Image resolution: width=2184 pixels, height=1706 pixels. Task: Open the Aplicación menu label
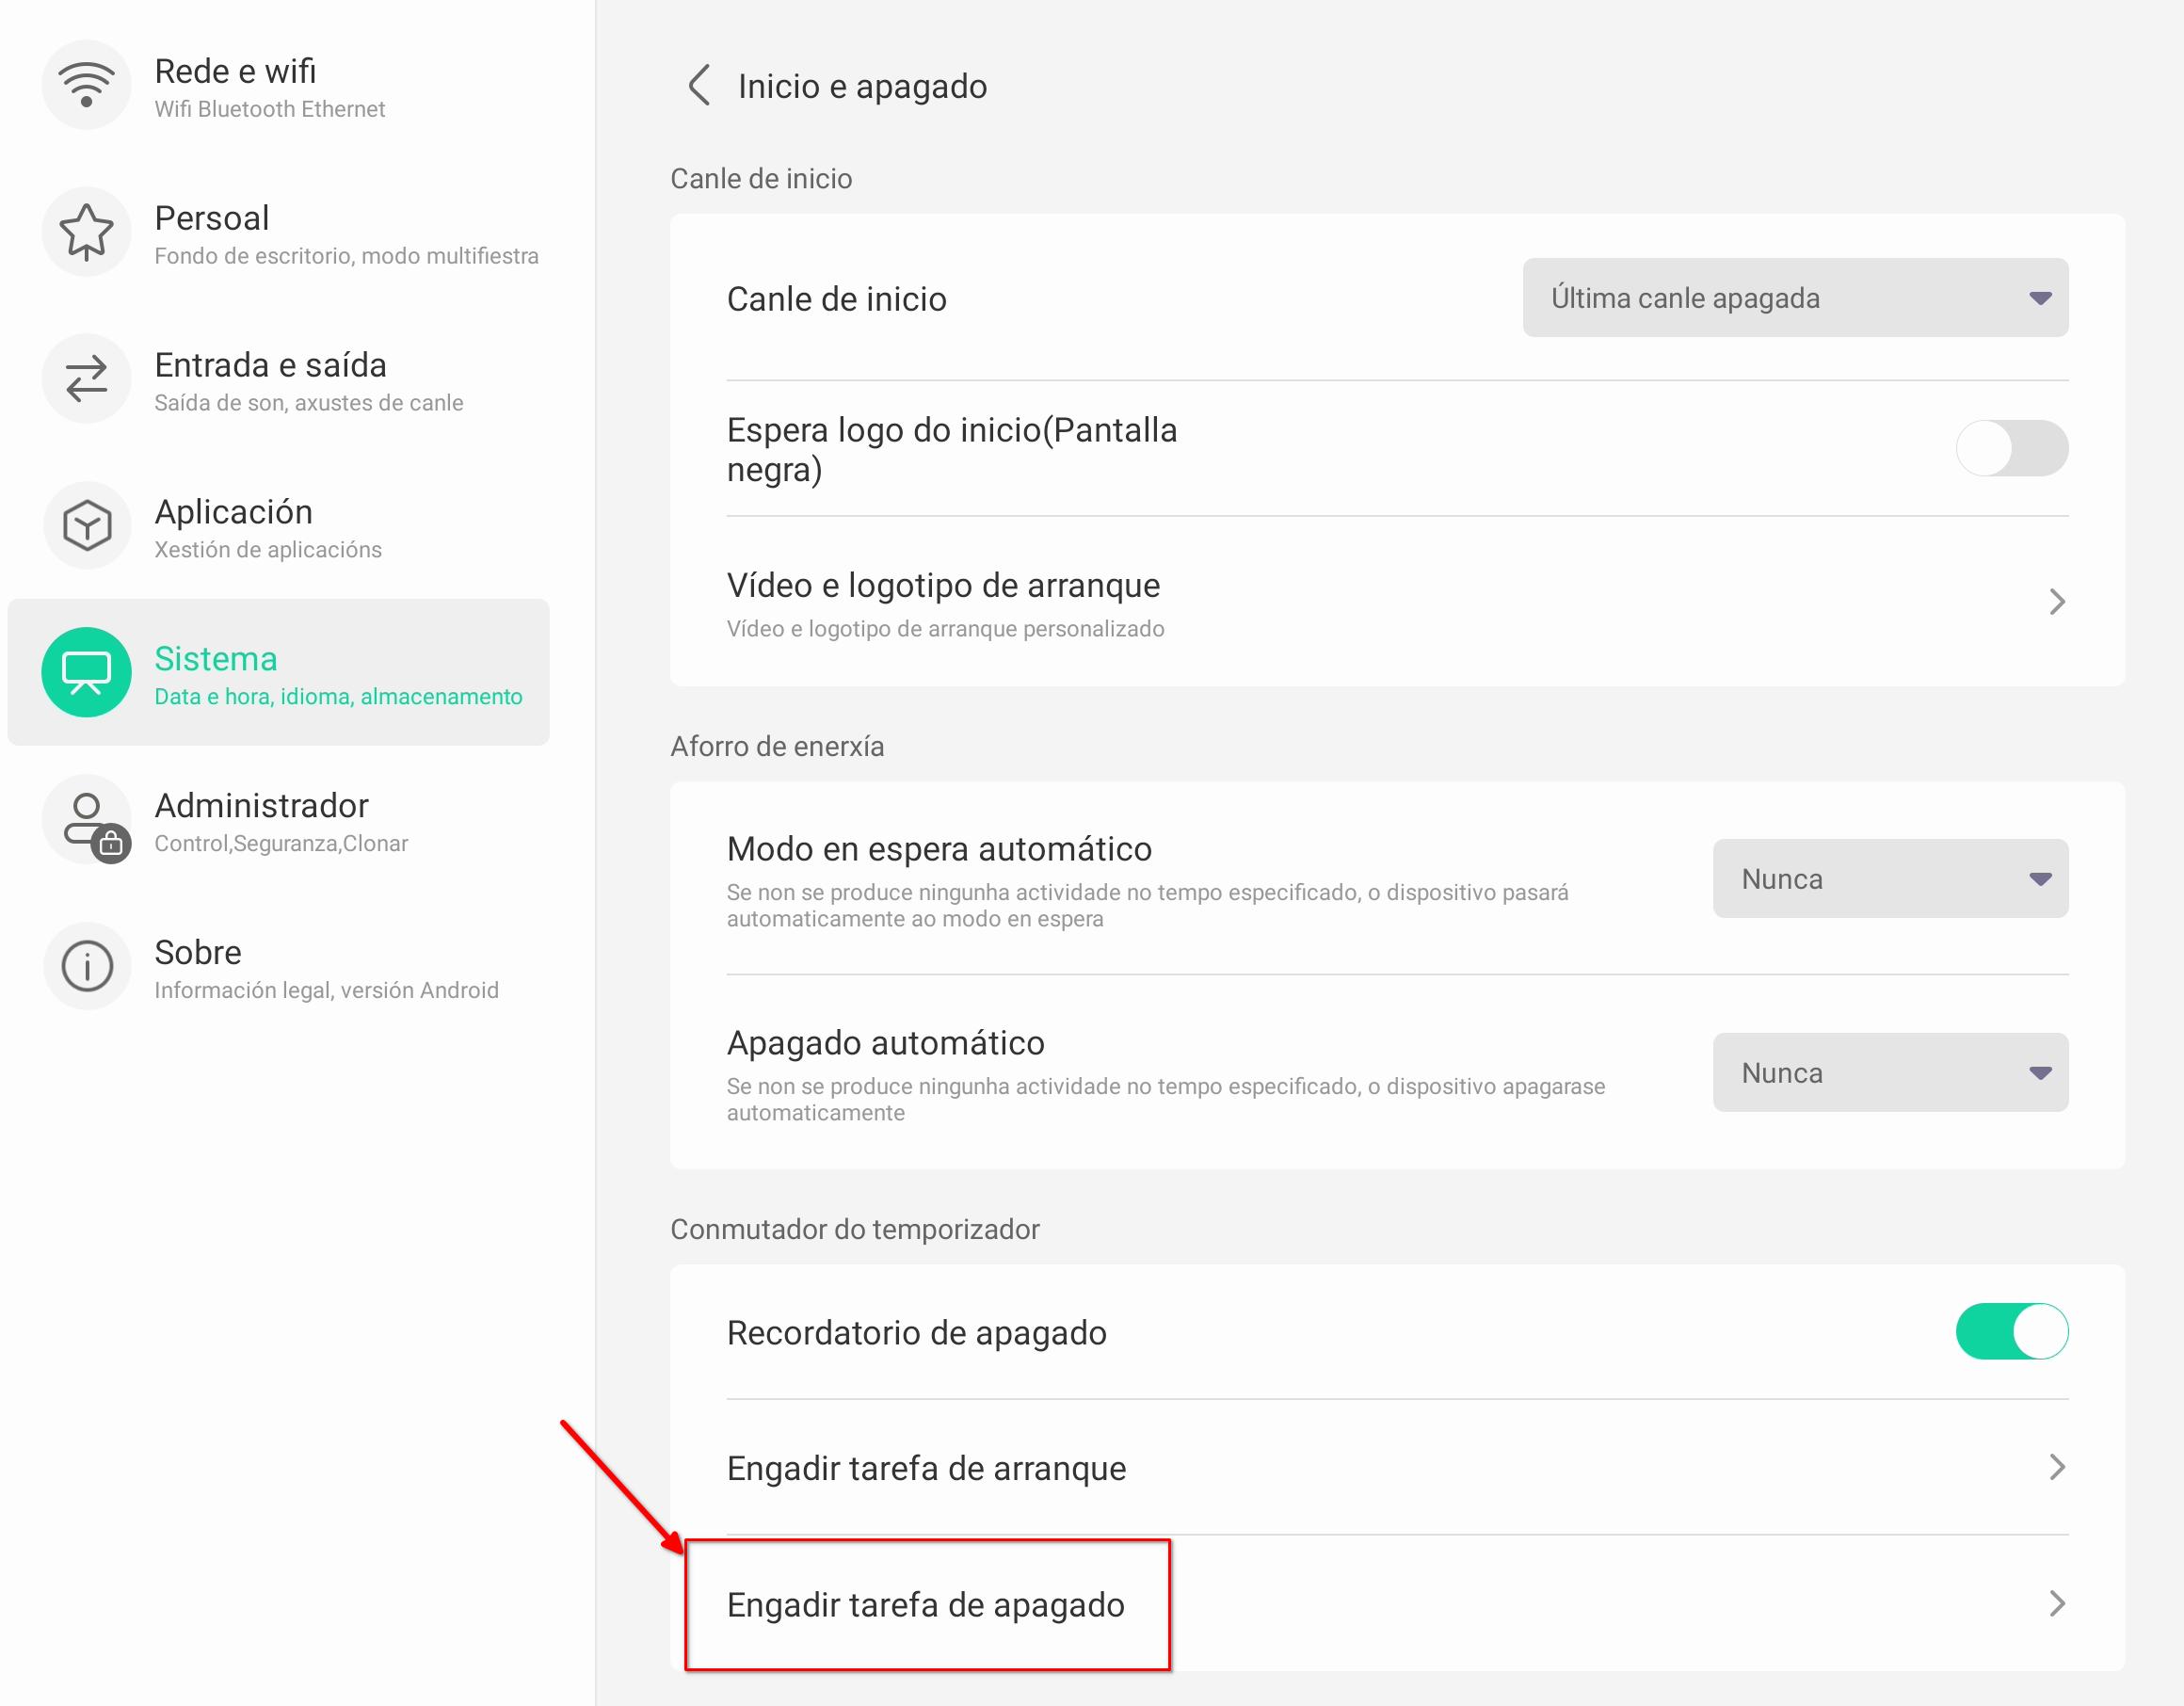[x=233, y=512]
